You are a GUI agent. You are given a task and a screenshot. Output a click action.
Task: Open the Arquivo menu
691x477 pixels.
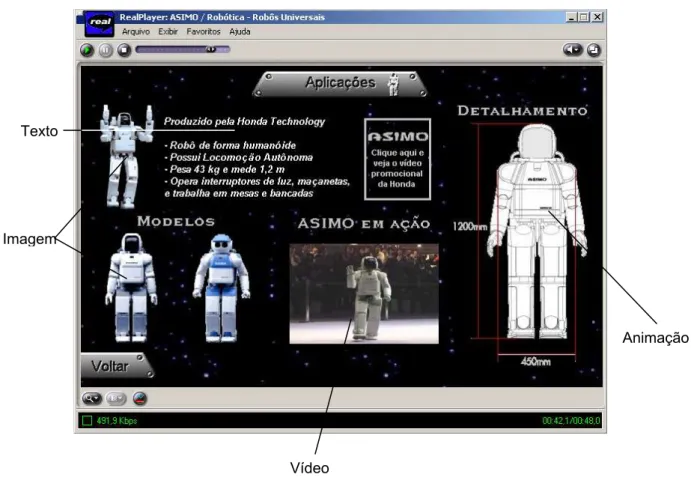pyautogui.click(x=136, y=32)
